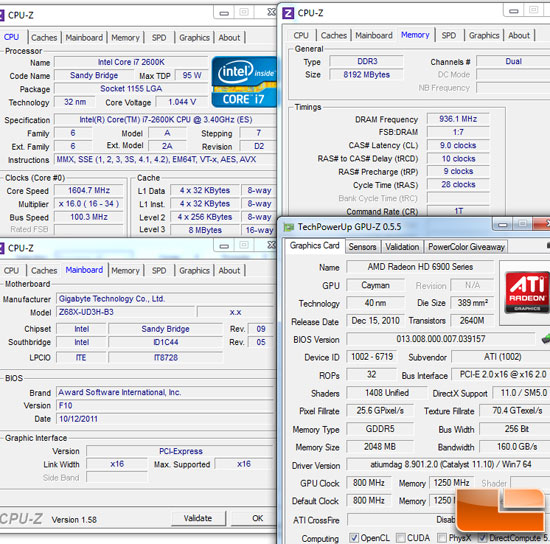
Task: Go to About tab in Gigabyte motherboard CPU-Z window
Action: click(x=229, y=271)
